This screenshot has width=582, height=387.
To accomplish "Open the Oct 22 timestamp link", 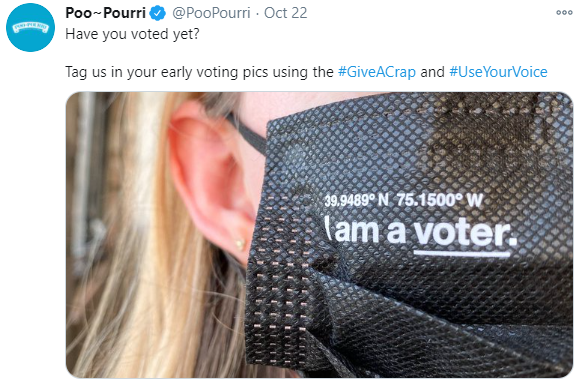I will click(285, 13).
